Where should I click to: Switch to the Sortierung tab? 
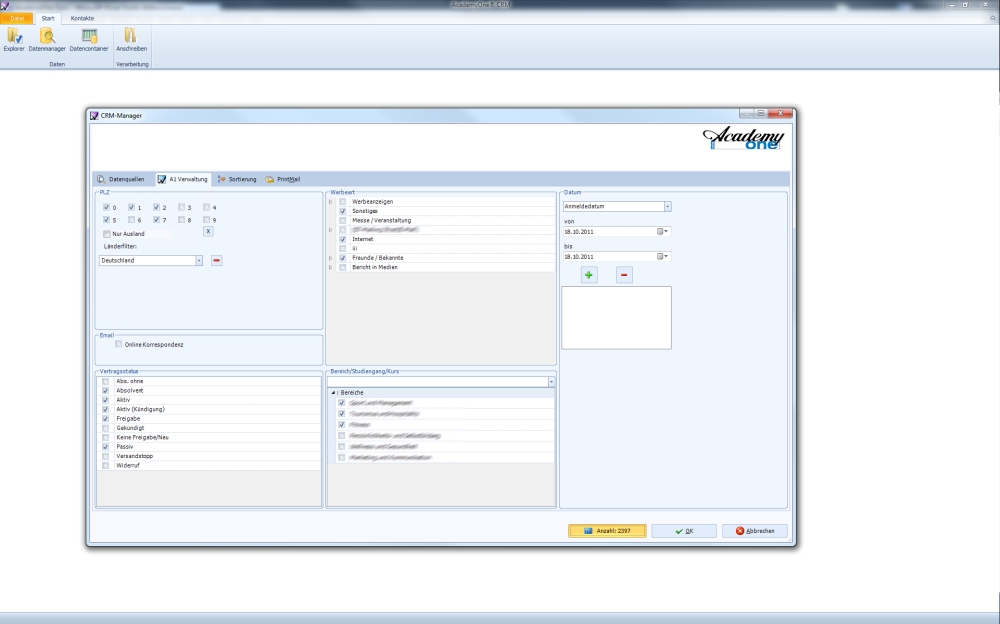coord(237,179)
